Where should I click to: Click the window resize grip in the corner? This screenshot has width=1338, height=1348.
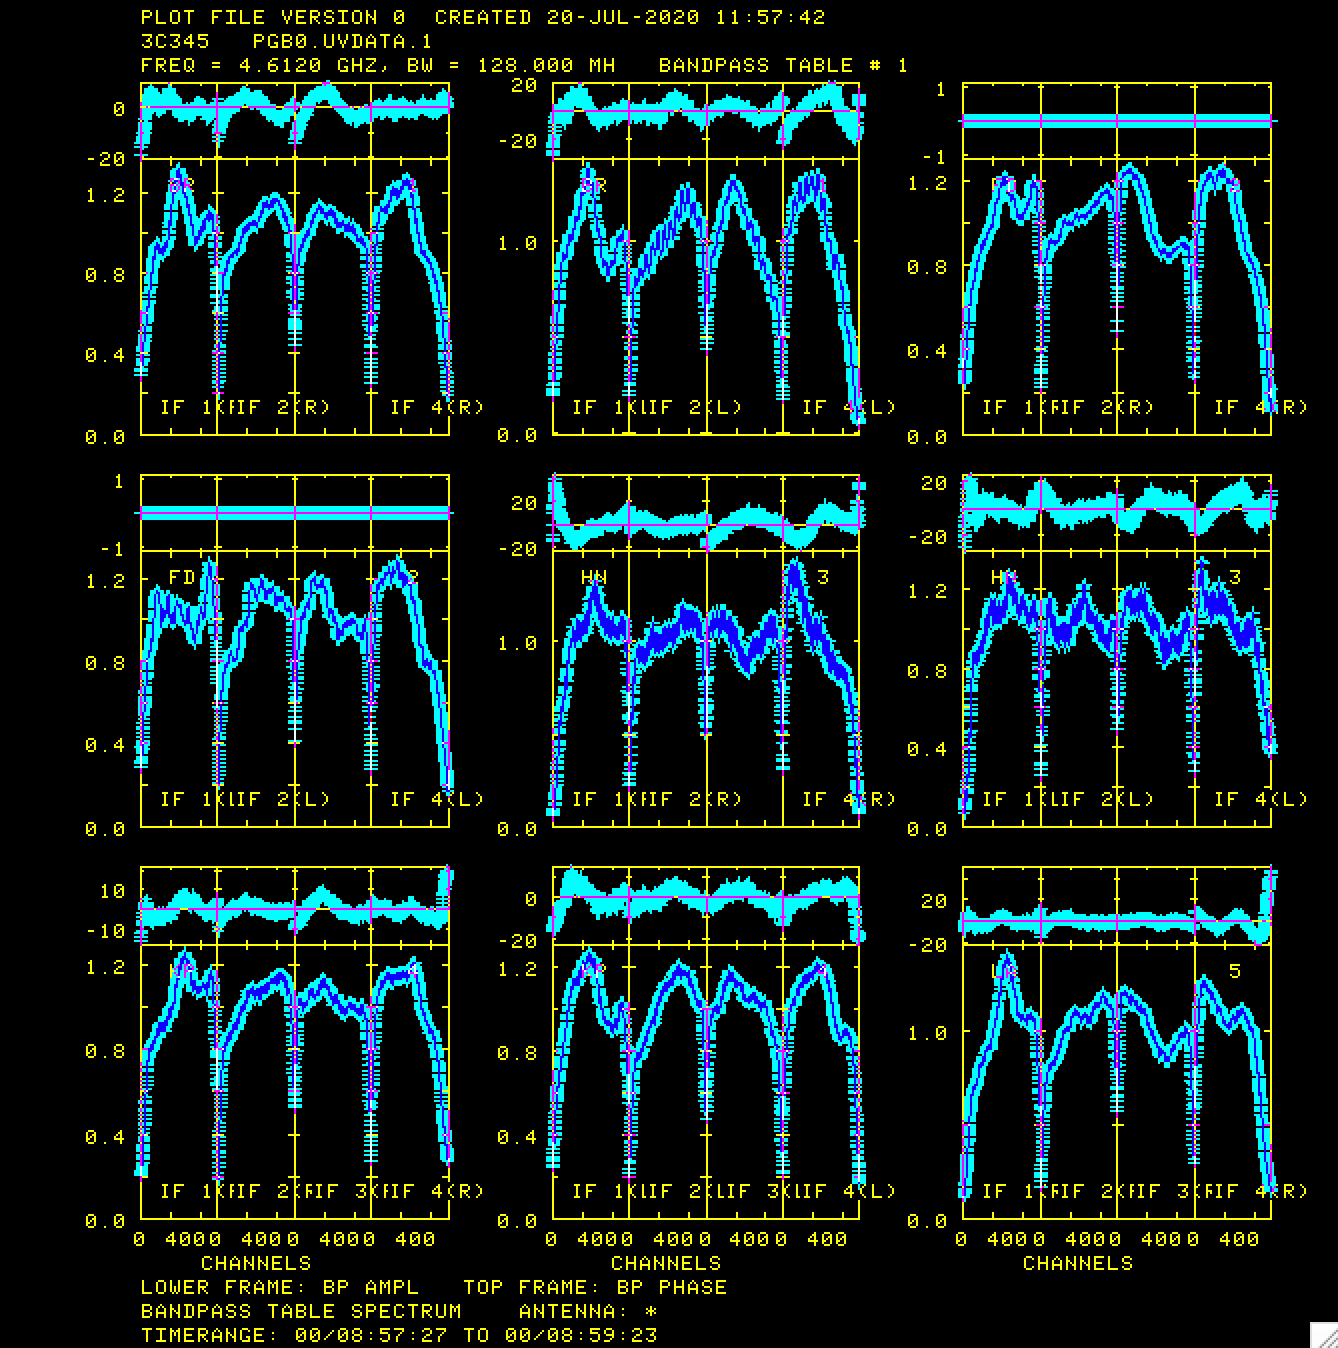click(1324, 1335)
